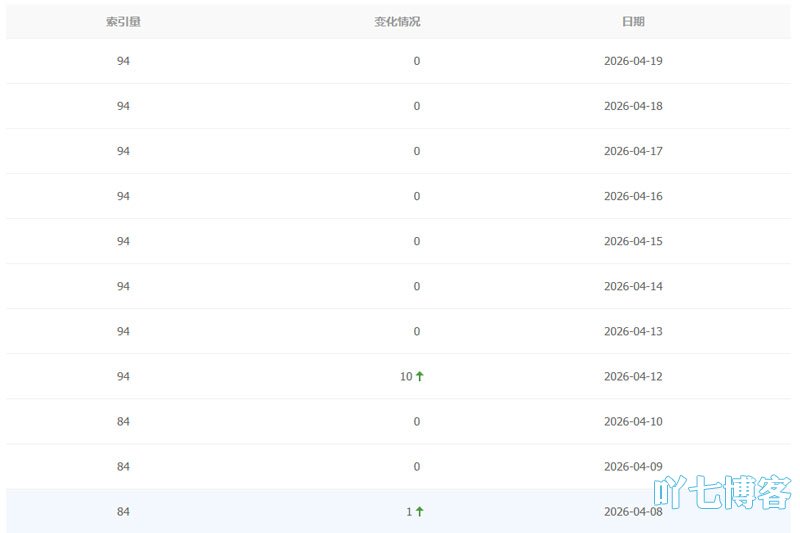Viewport: 800px width, 533px height.
Task: Select the date 2026-04-19 cell
Action: coord(633,61)
